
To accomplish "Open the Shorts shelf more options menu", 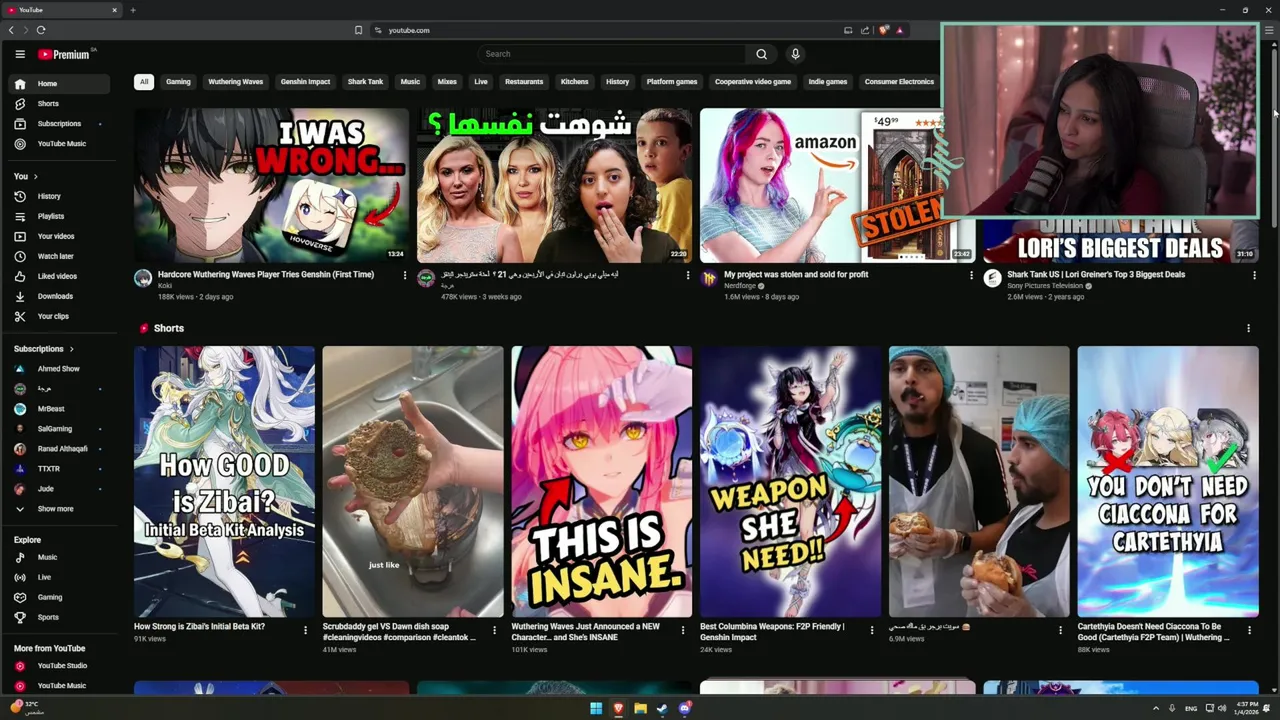I will [x=1248, y=328].
